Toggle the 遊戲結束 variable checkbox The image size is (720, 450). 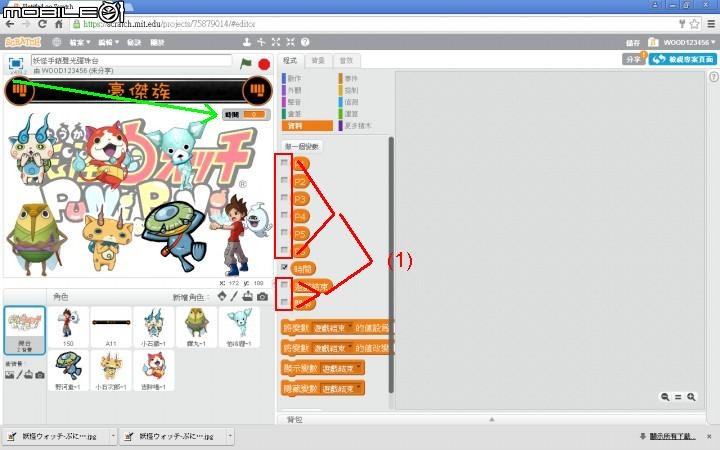coord(284,285)
